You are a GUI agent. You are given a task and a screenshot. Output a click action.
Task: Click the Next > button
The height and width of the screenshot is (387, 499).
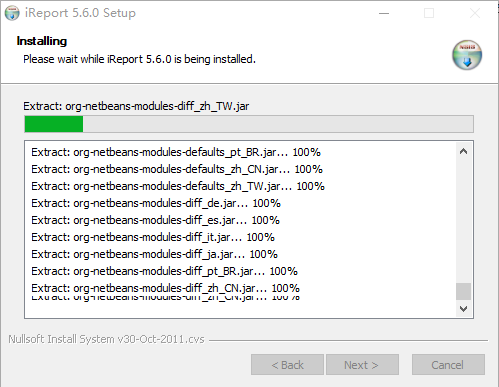click(362, 365)
